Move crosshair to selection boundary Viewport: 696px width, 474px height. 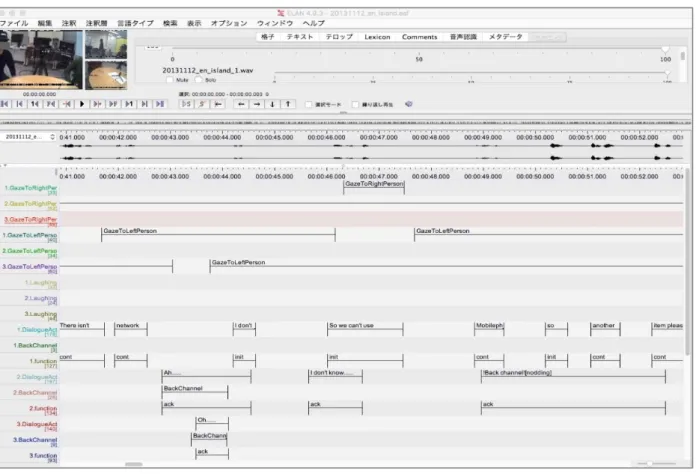point(218,104)
